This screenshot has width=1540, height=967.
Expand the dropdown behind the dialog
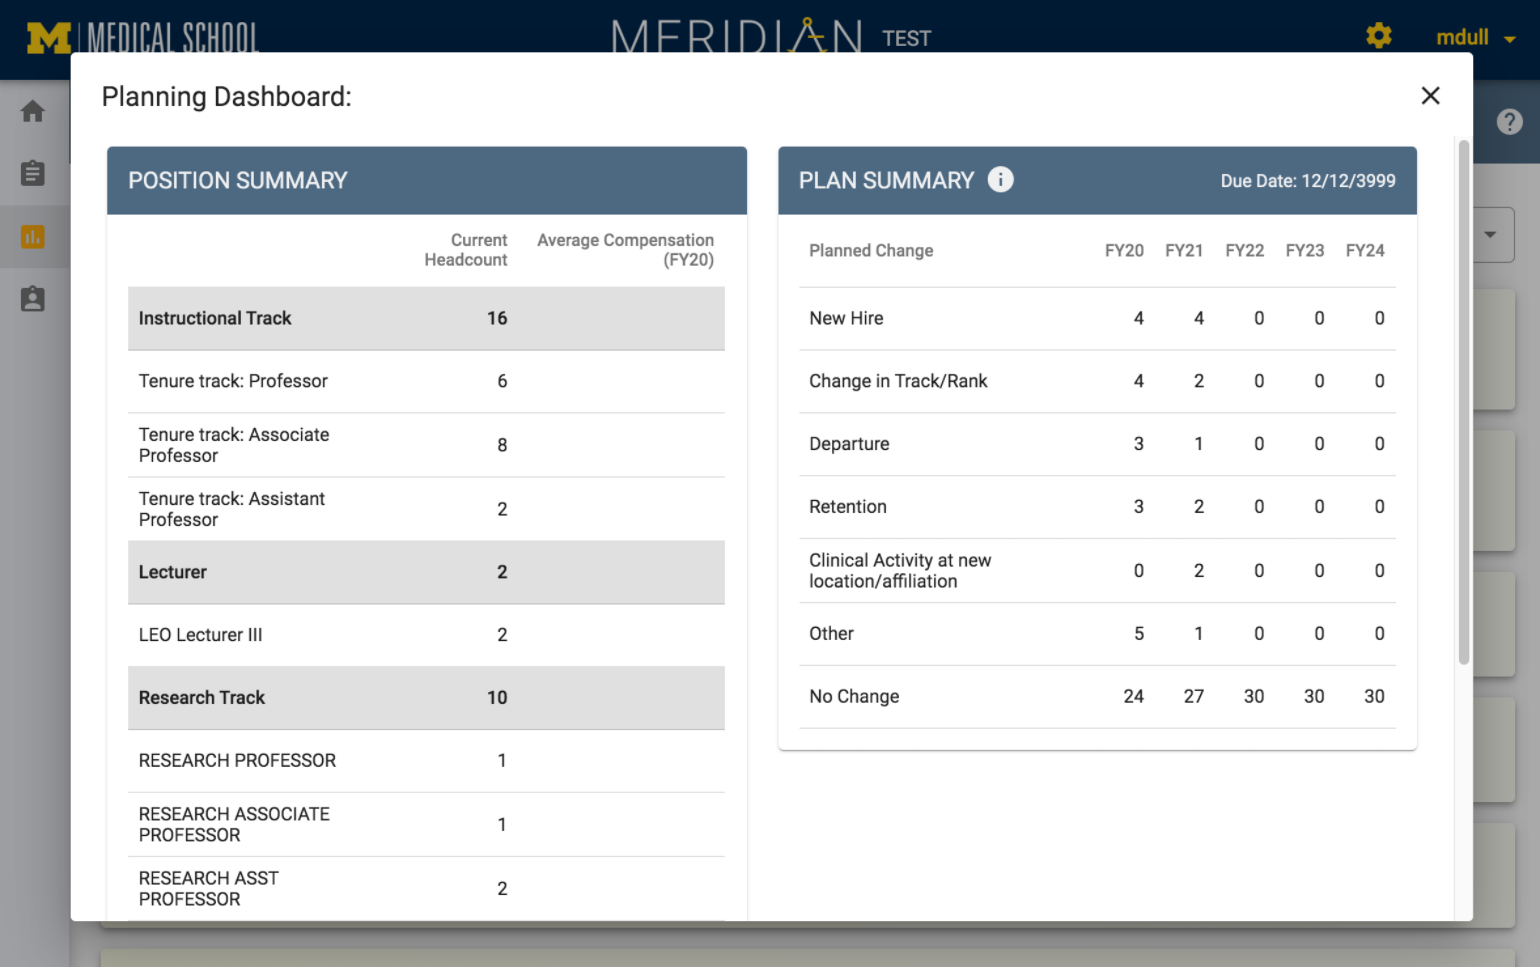click(1492, 235)
